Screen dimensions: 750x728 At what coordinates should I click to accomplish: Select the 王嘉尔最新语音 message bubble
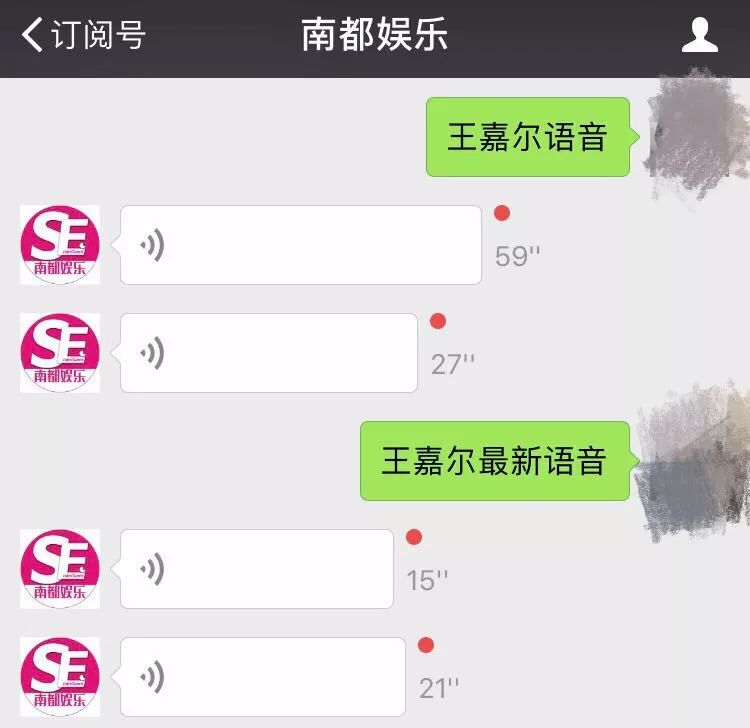tap(495, 461)
